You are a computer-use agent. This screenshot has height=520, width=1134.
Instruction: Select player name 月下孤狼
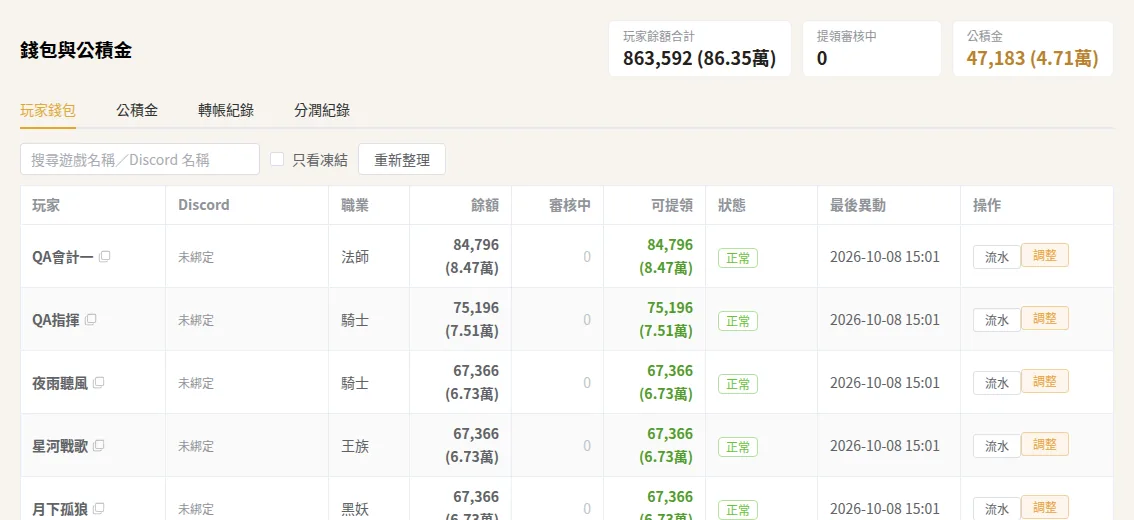[60, 508]
